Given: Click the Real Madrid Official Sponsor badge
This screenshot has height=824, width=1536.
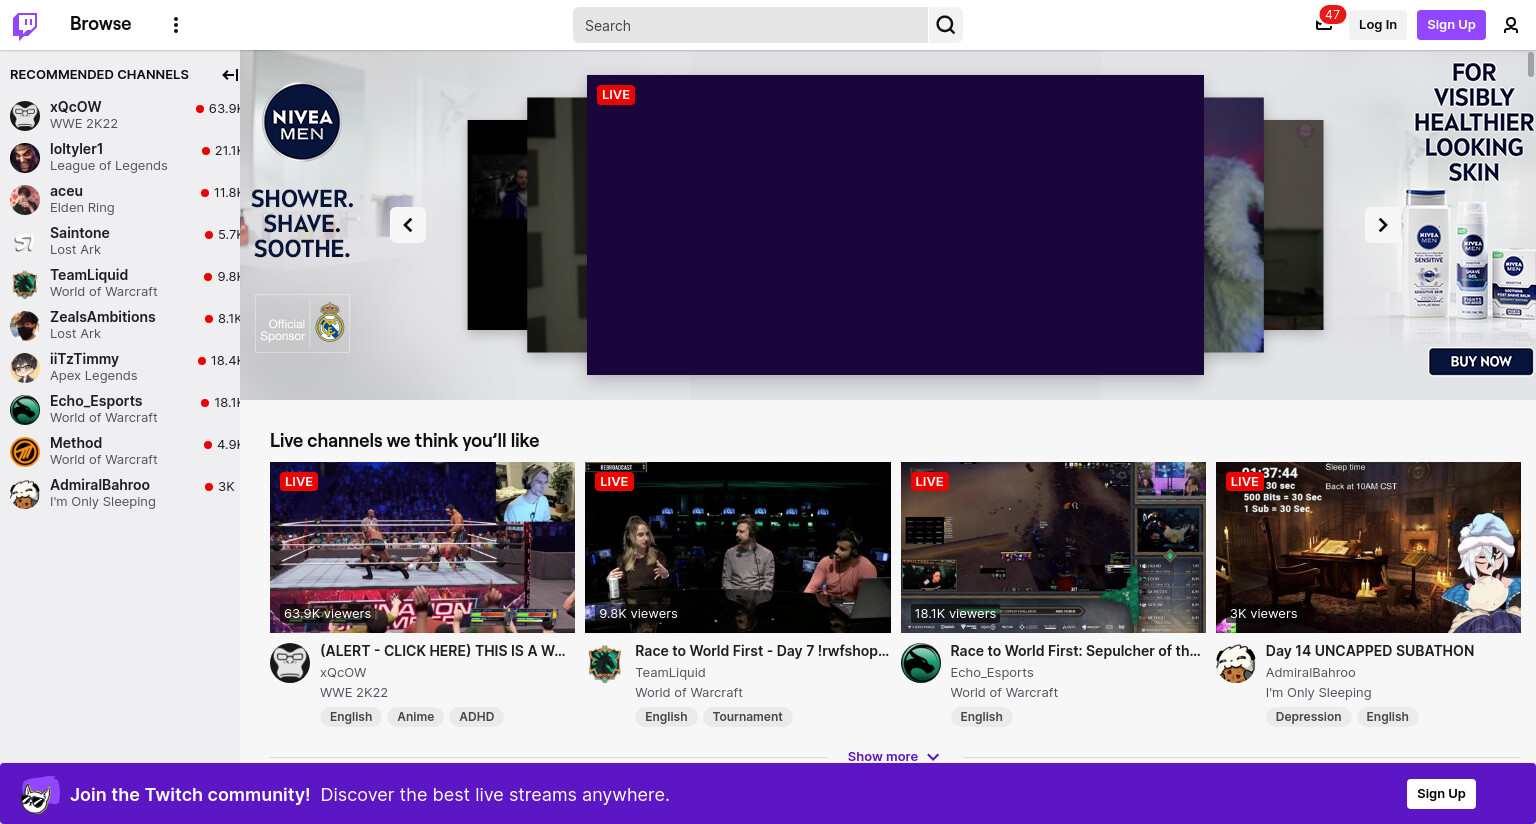Looking at the screenshot, I should pos(302,323).
